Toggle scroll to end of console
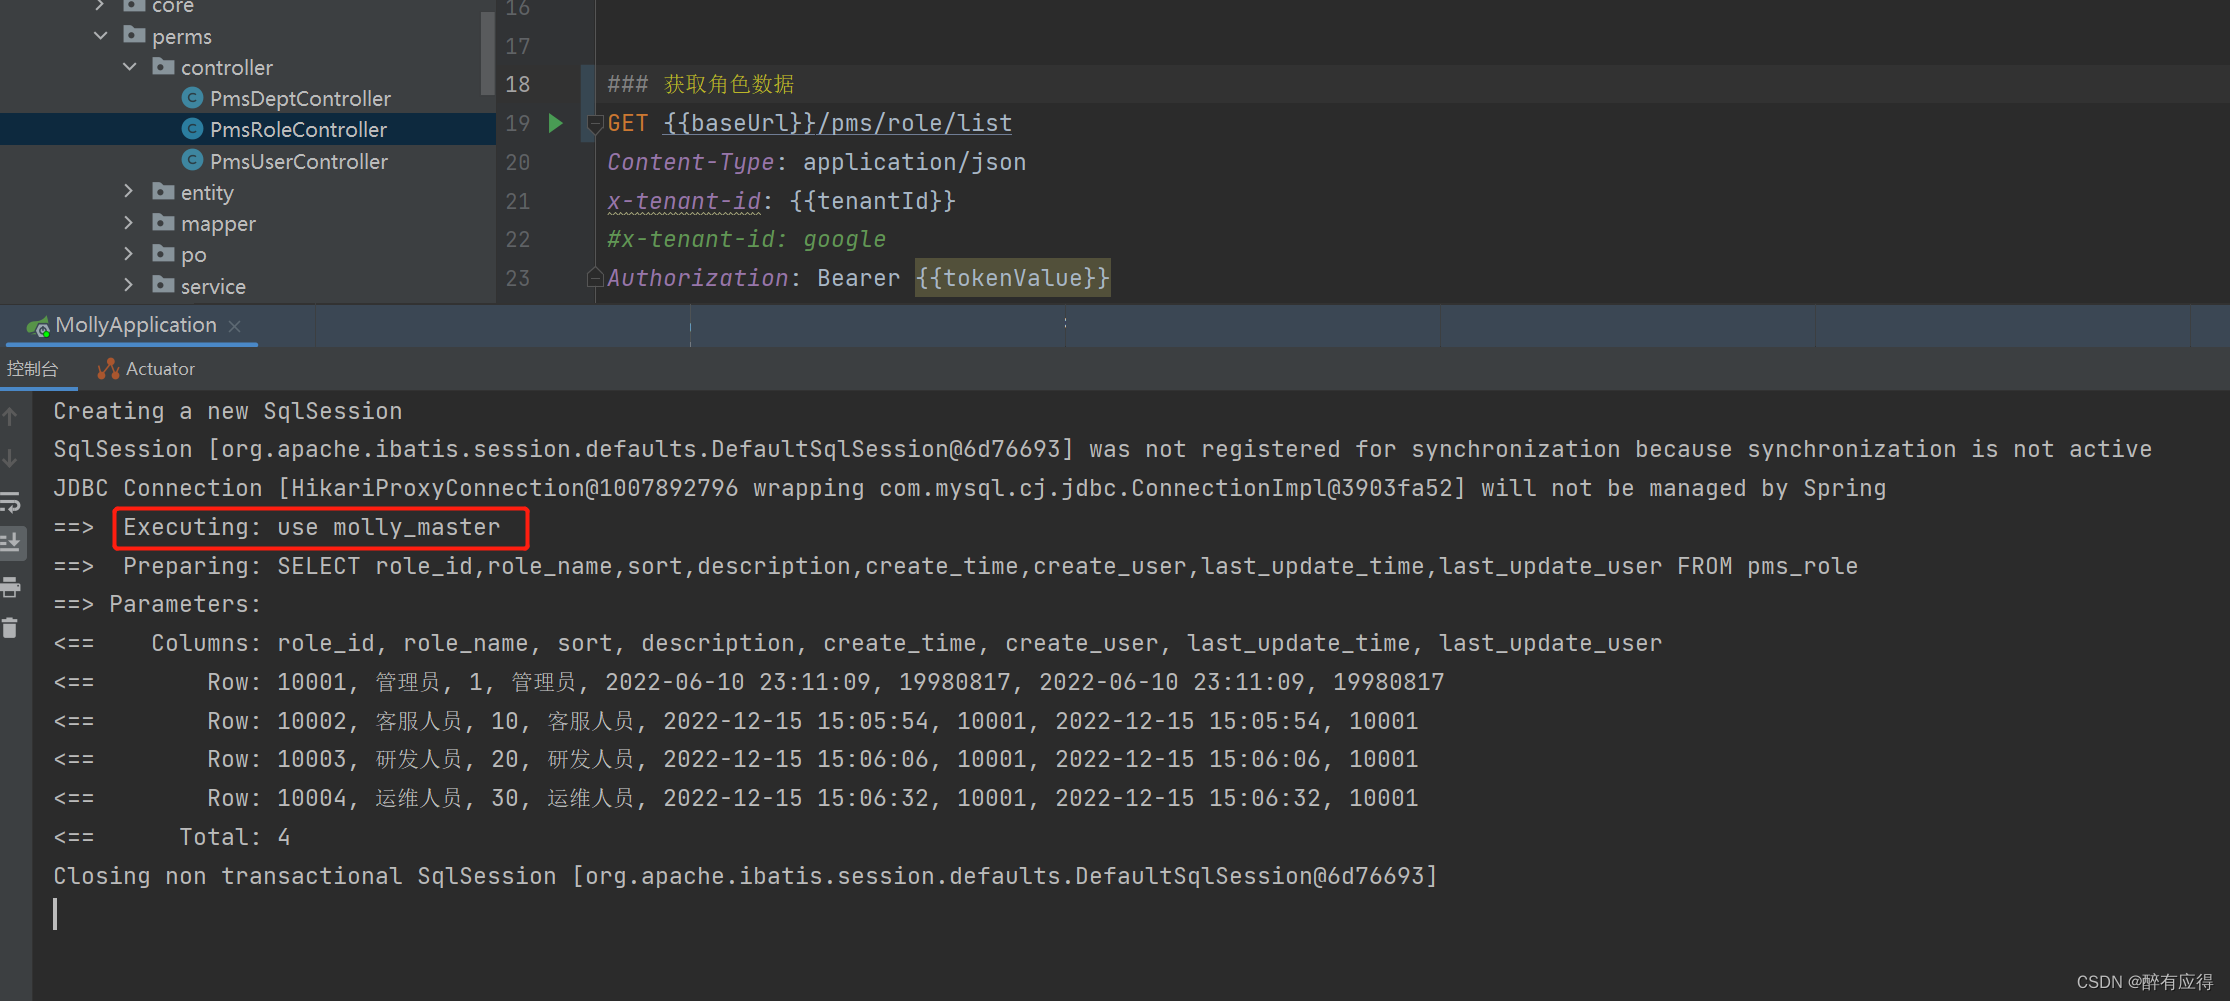 pos(11,543)
